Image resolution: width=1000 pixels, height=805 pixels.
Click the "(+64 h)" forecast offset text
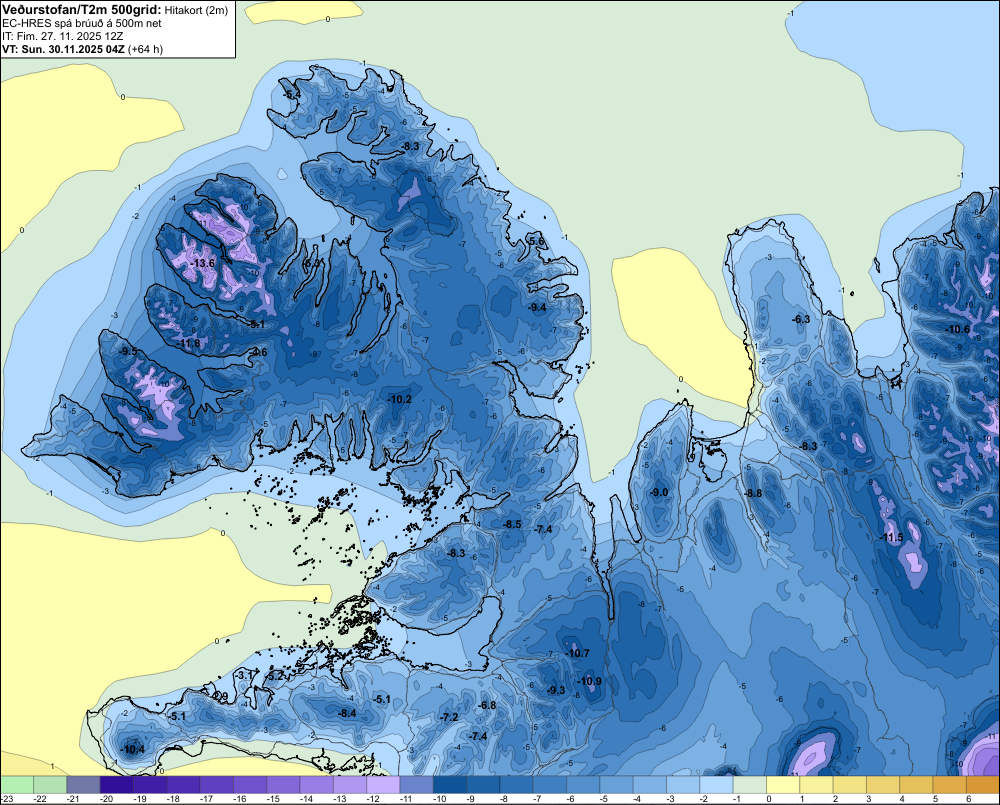point(146,49)
